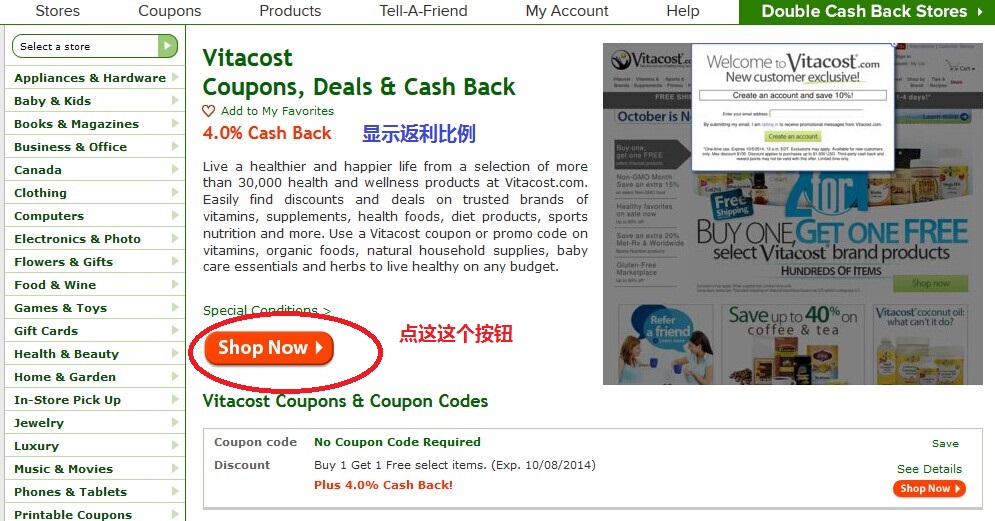The height and width of the screenshot is (521, 995).
Task: Expand the Appliances & Hardware category arrow
Action: [175, 77]
